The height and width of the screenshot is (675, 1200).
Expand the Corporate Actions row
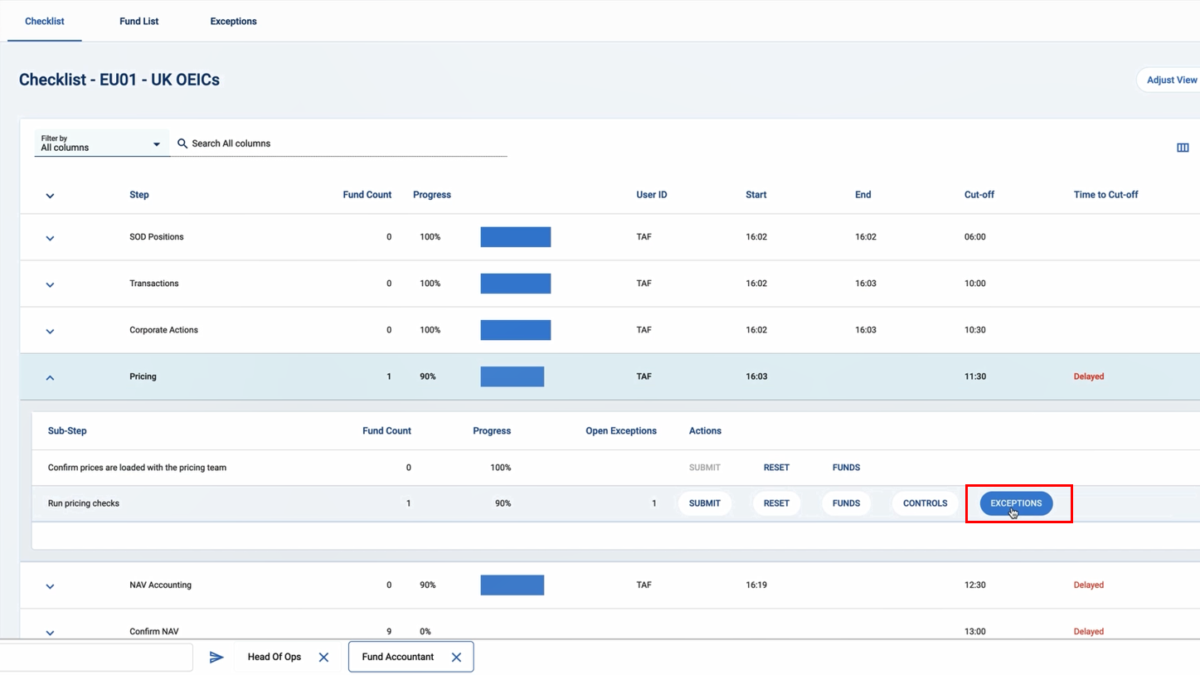point(50,331)
